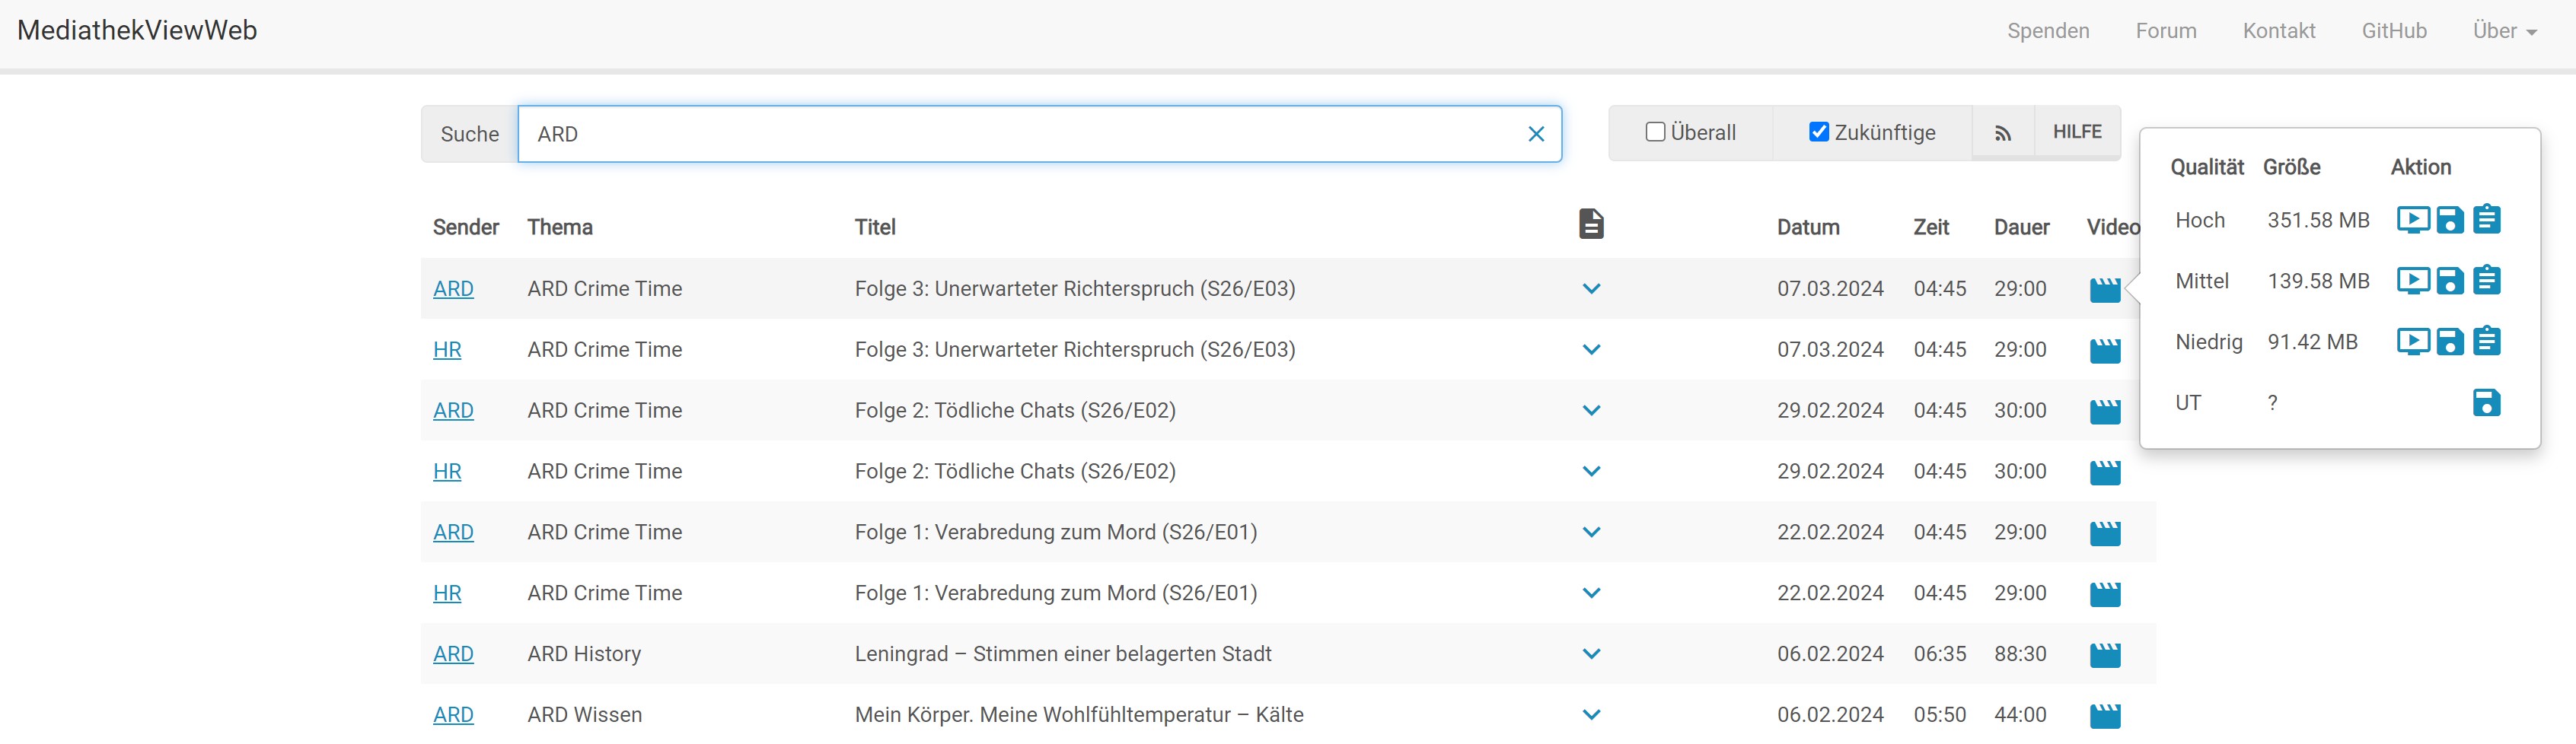Open video options for HR Unerwarteter Richterspruch
Screen dimensions: 2576x744
pos(2105,351)
